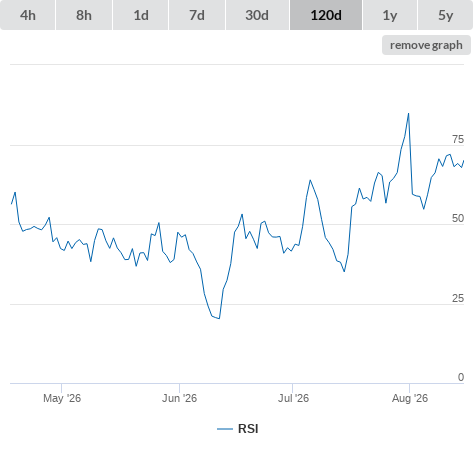Image resolution: width=474 pixels, height=455 pixels.
Task: Click the May '26 axis label
Action: [x=62, y=398]
